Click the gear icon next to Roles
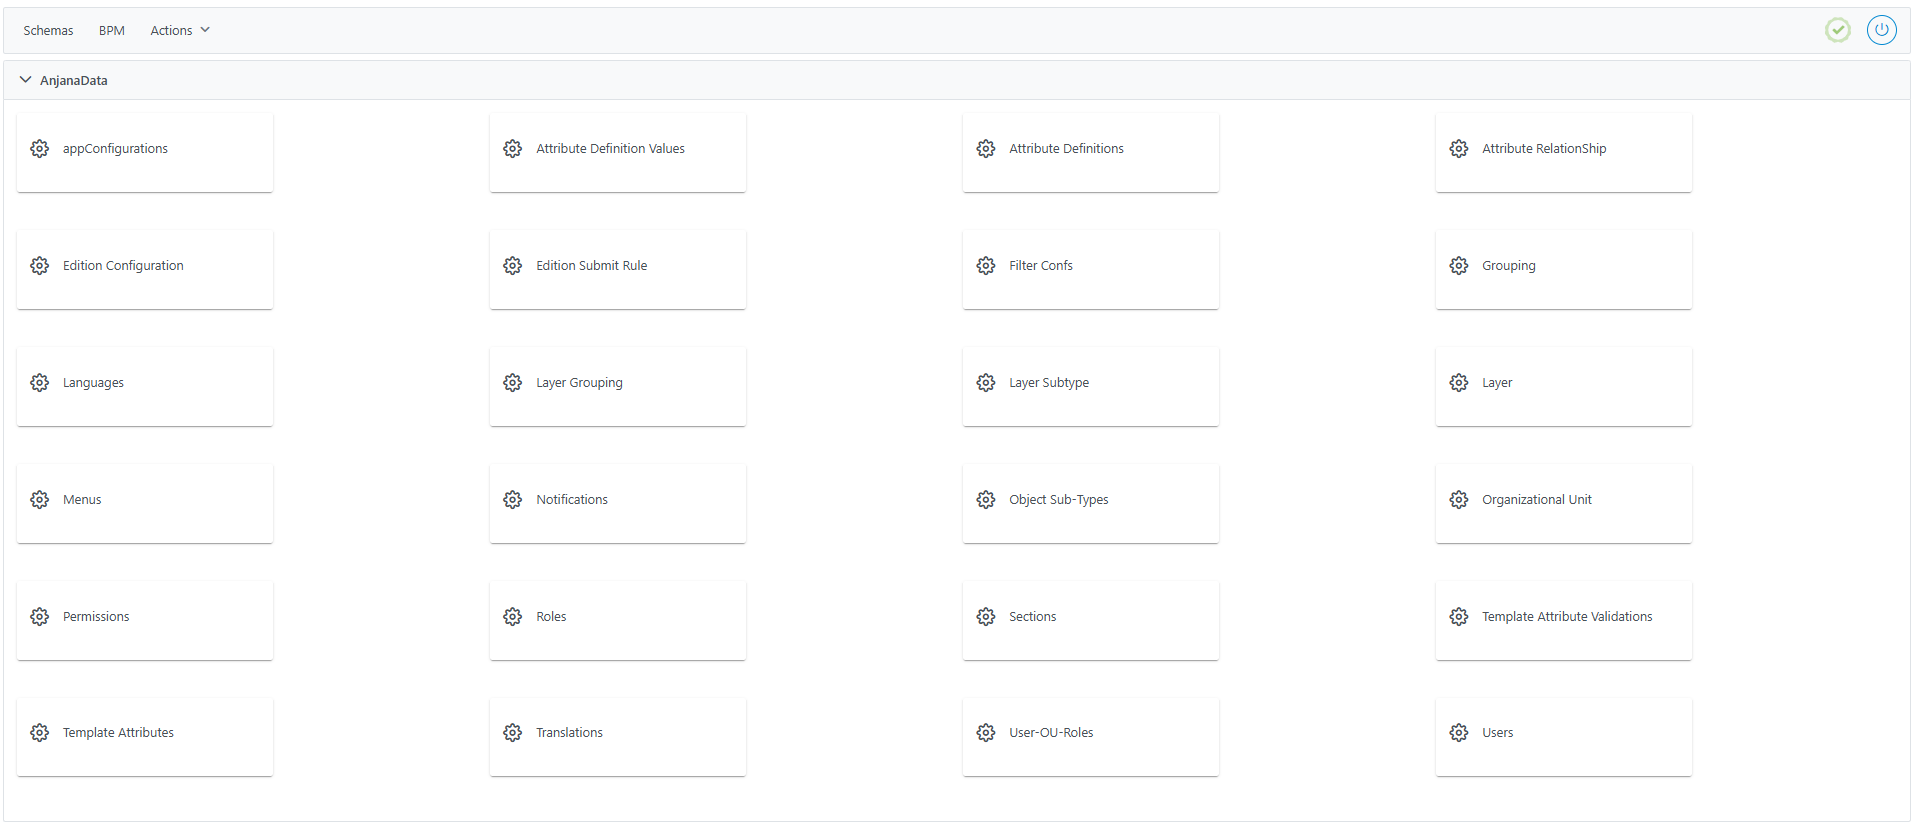This screenshot has width=1914, height=828. point(513,617)
